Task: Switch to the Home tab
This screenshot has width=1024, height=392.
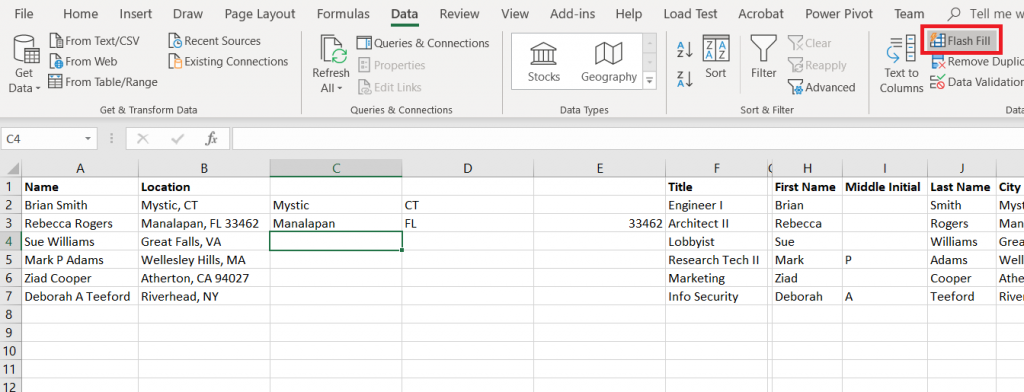Action: tap(81, 14)
